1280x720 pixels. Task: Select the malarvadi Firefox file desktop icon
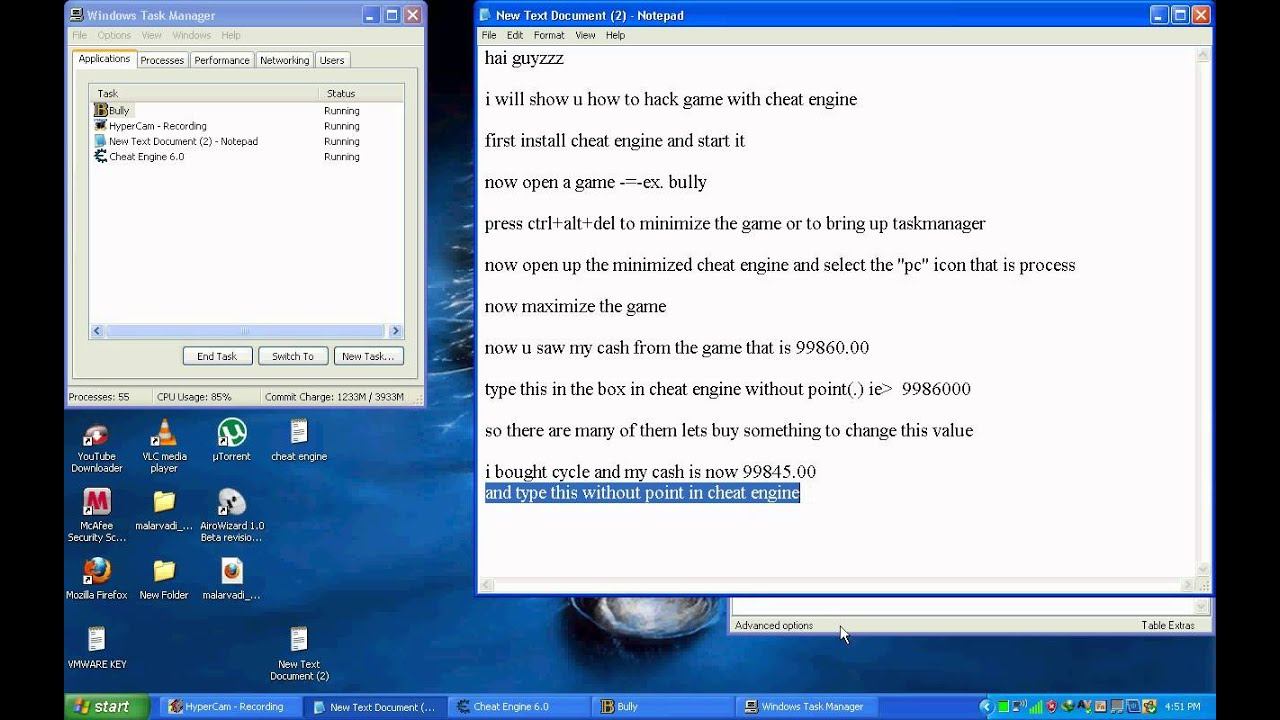[x=232, y=571]
